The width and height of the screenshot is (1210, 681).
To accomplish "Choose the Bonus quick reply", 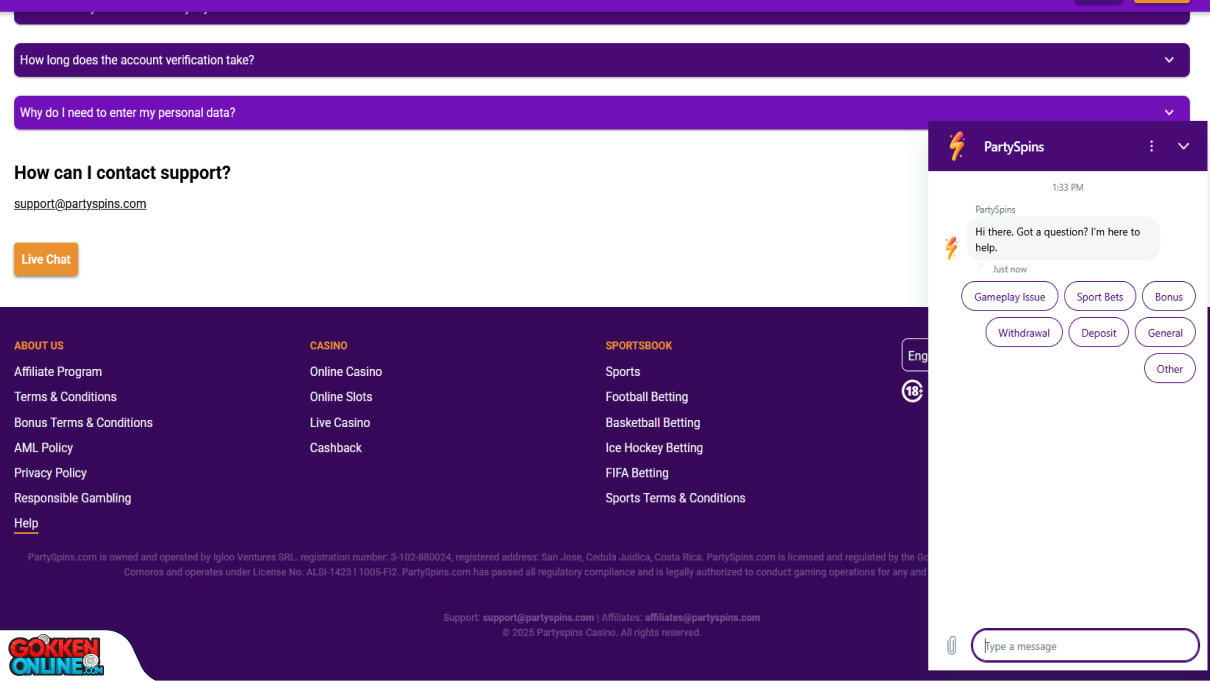I will [1168, 297].
